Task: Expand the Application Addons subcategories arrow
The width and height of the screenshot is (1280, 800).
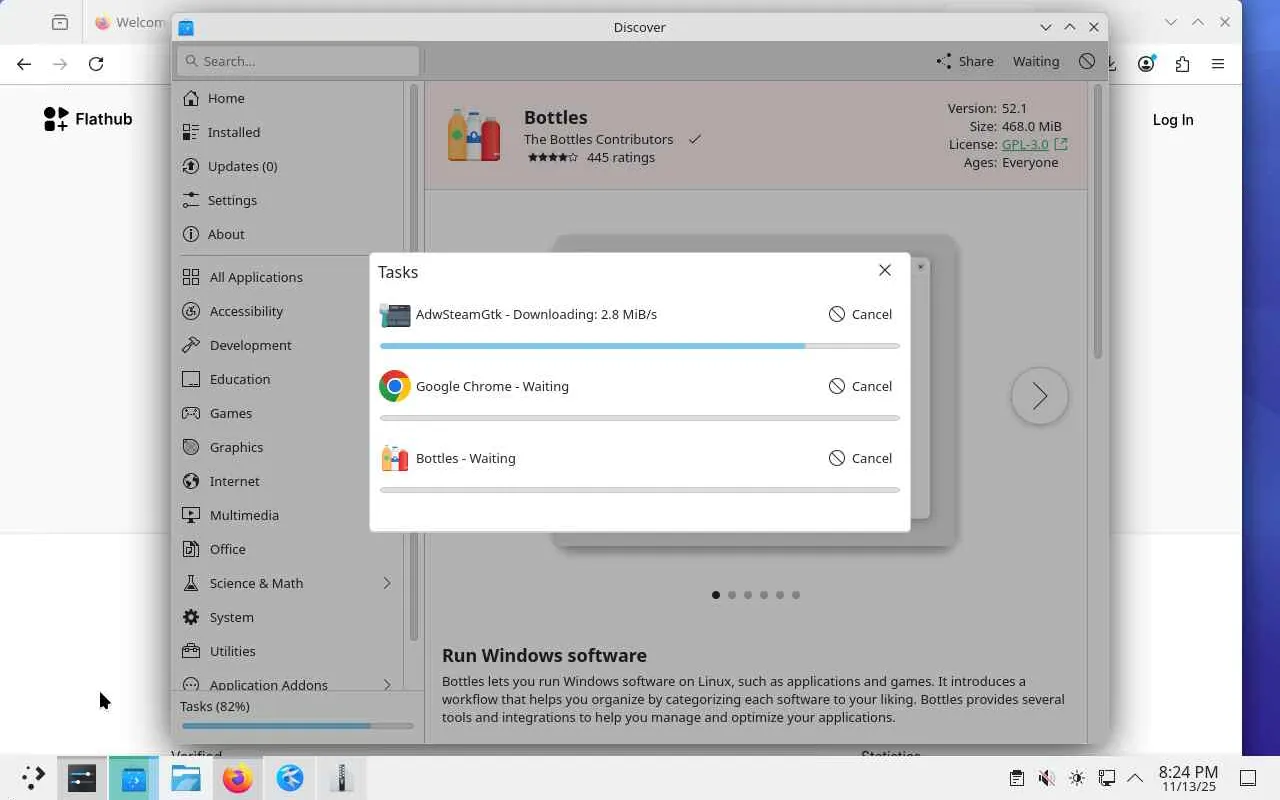Action: point(387,685)
